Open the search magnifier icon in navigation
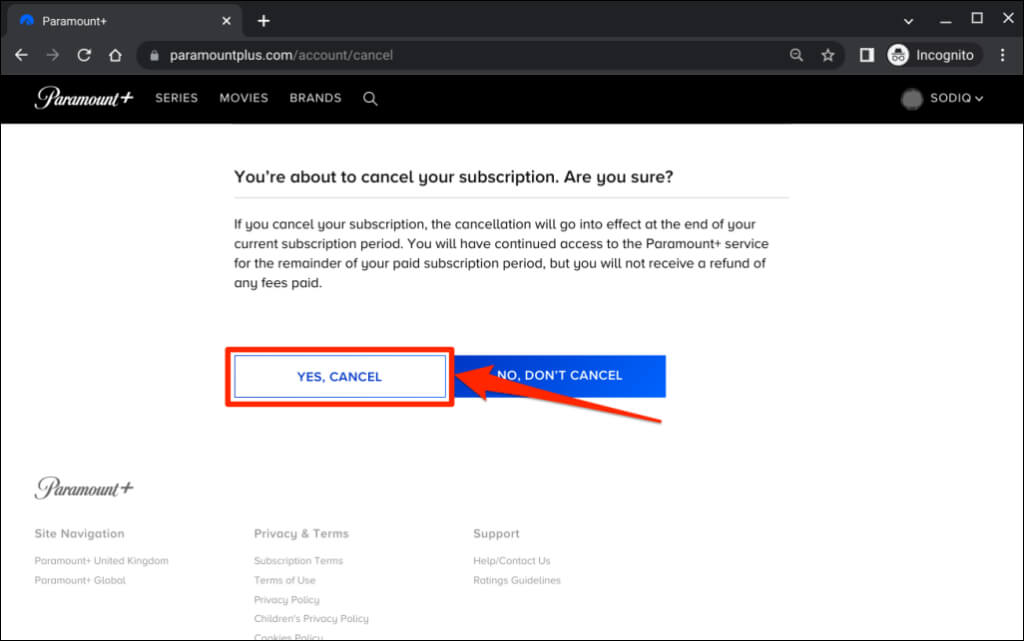Screen dimensions: 1024x641 click(x=370, y=98)
